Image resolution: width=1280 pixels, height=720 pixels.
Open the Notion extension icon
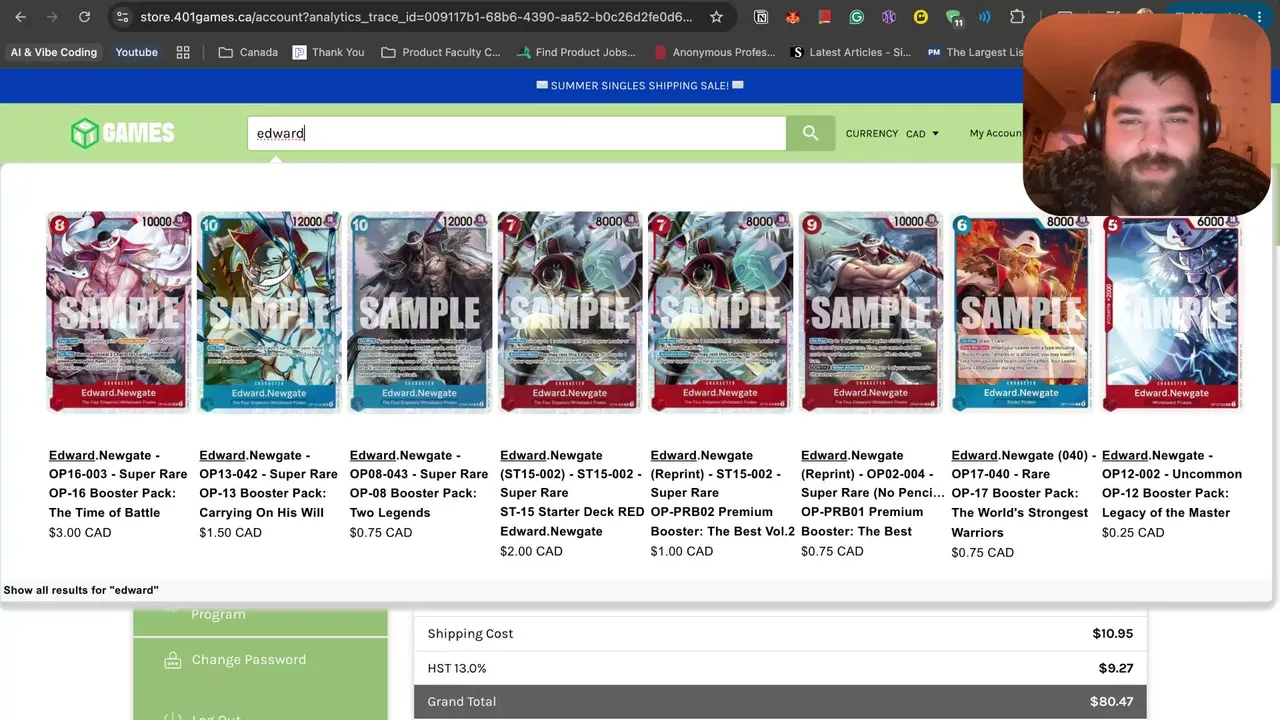761,17
